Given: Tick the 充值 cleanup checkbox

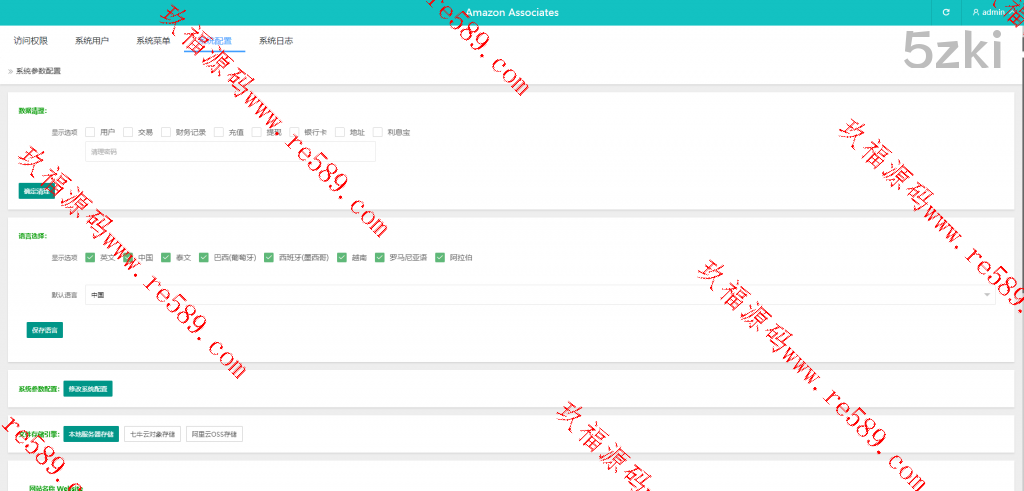Looking at the screenshot, I should (x=219, y=132).
